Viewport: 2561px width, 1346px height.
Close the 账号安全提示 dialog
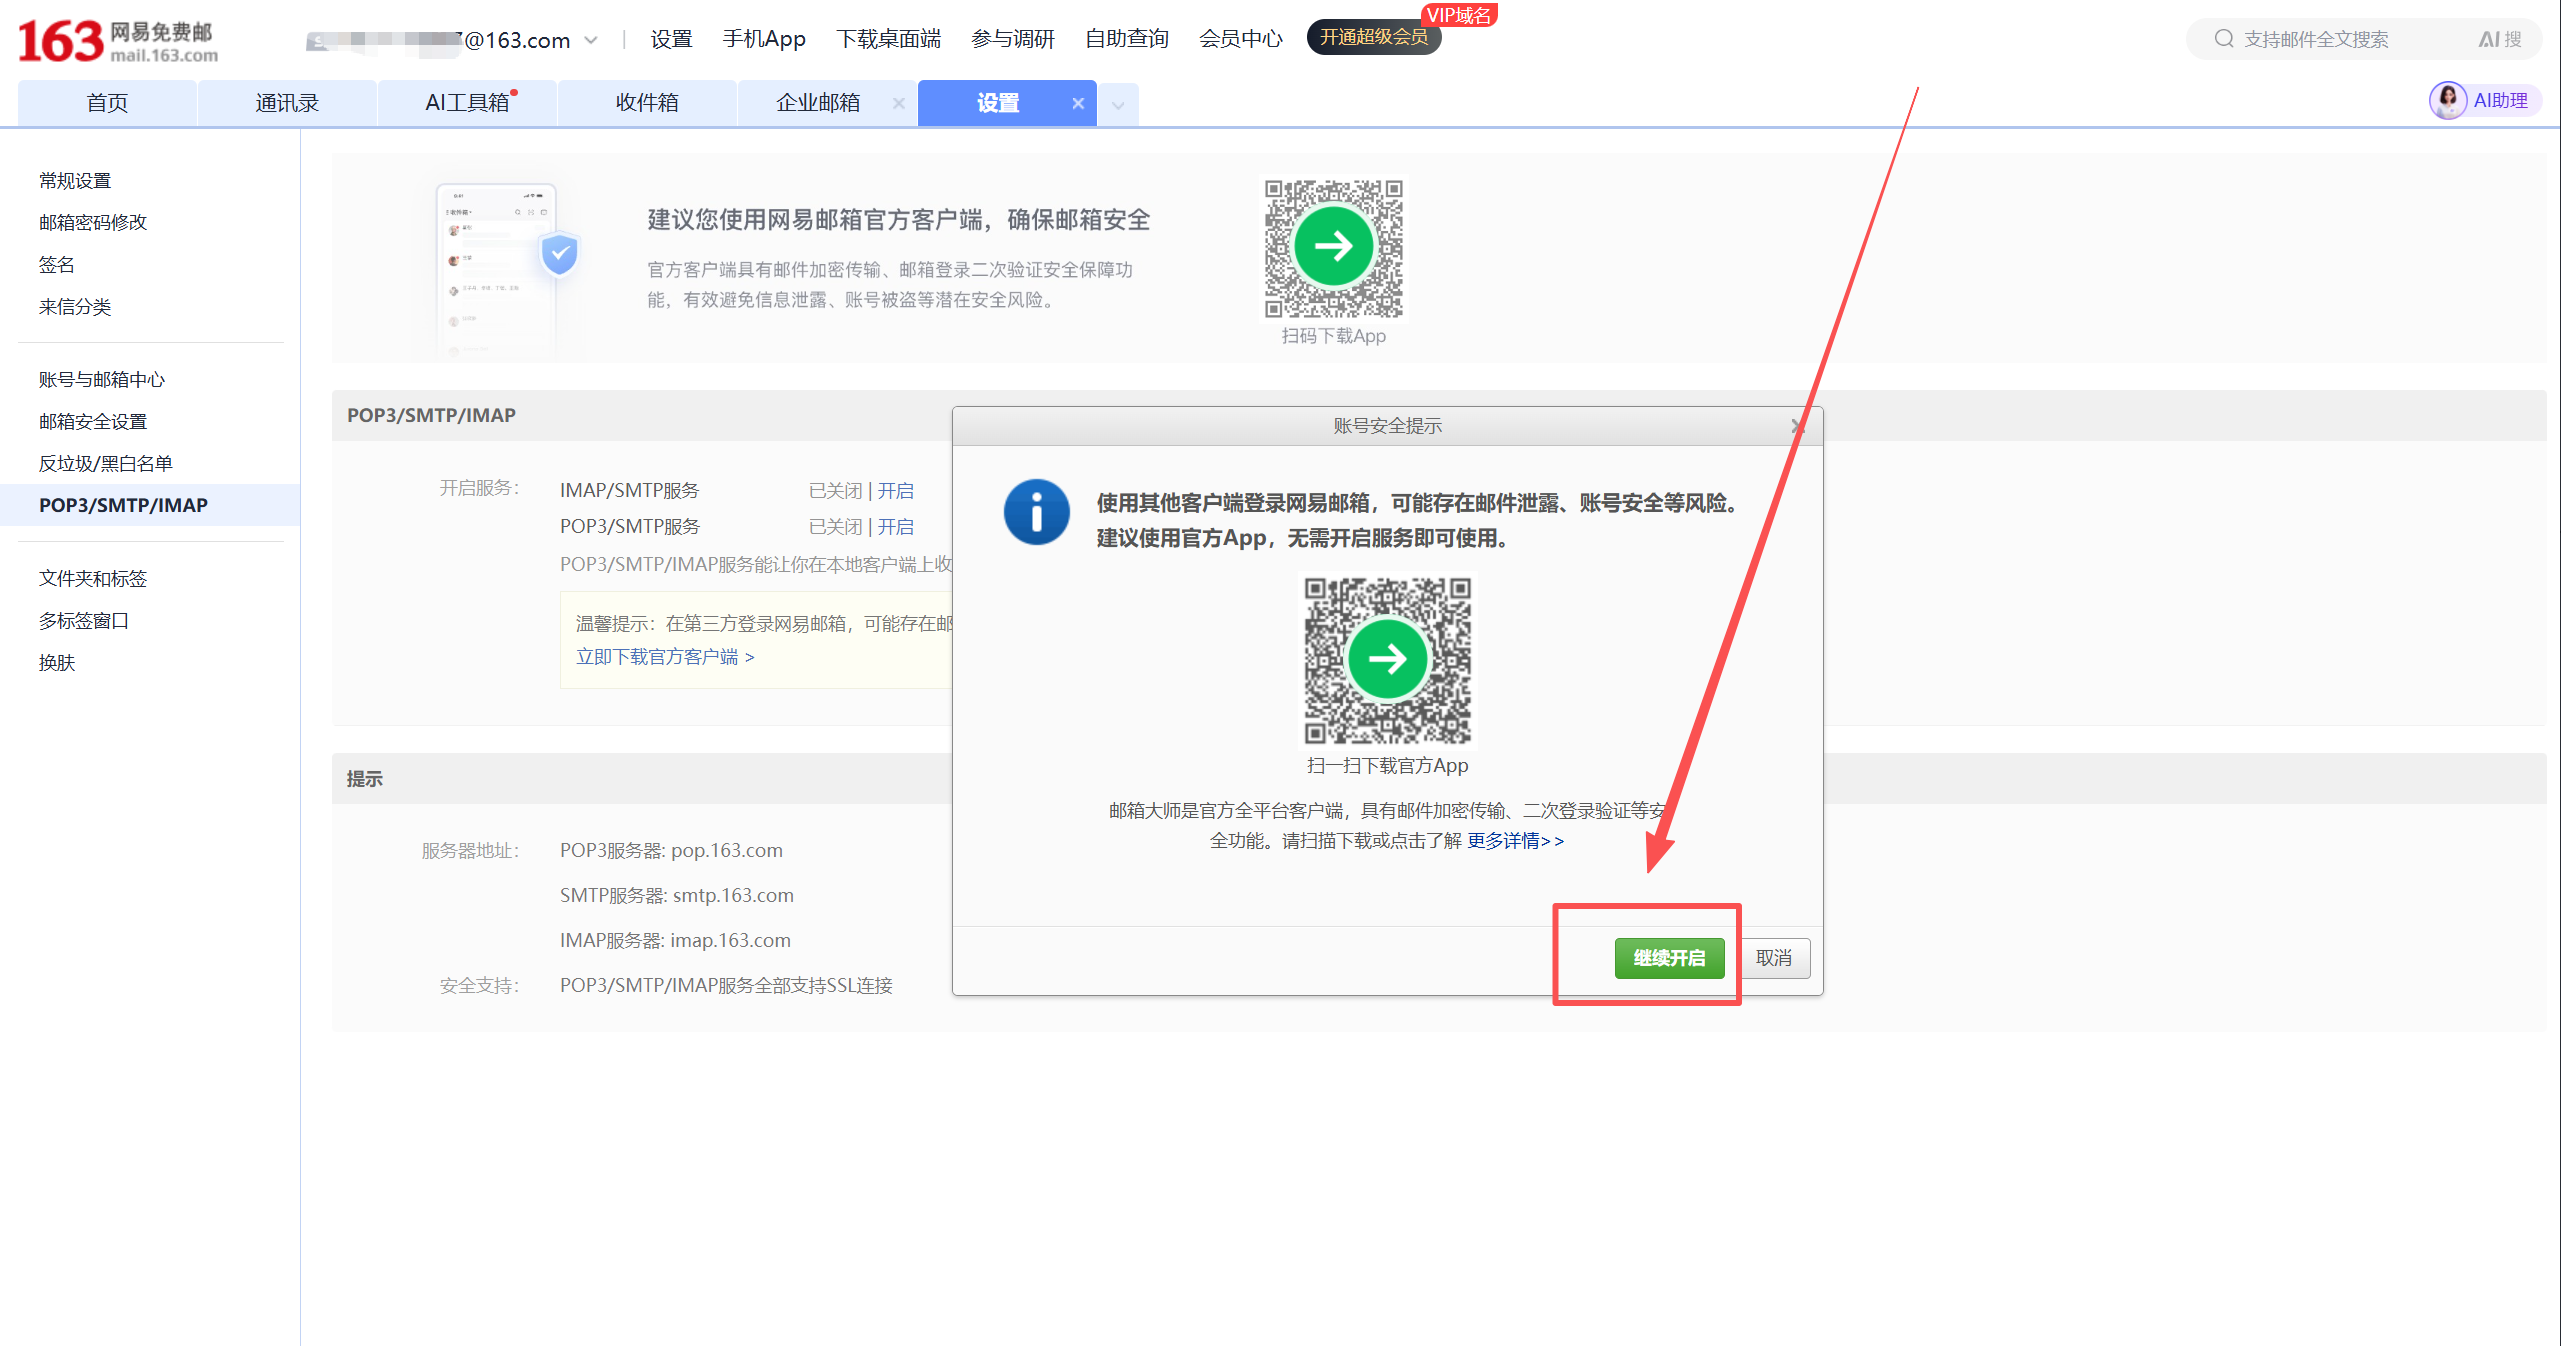[x=1799, y=425]
